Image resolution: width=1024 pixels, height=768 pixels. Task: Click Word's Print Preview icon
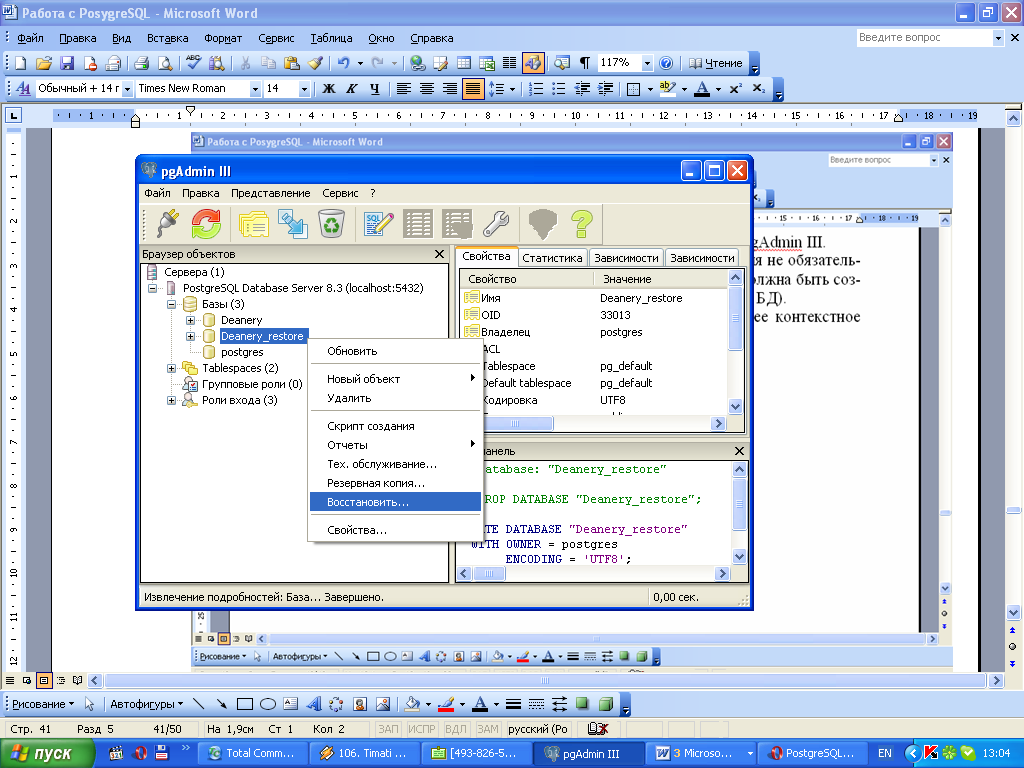point(165,63)
